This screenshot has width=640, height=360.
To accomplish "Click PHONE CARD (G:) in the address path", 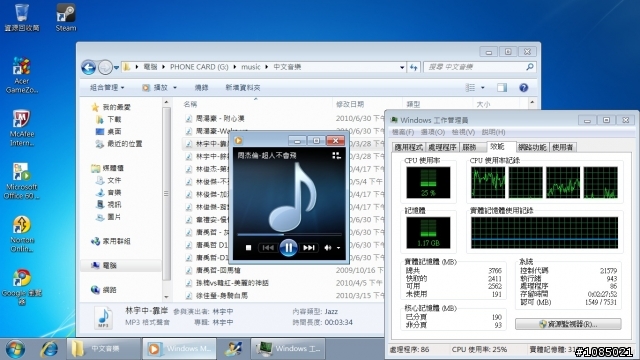I will pyautogui.click(x=199, y=67).
